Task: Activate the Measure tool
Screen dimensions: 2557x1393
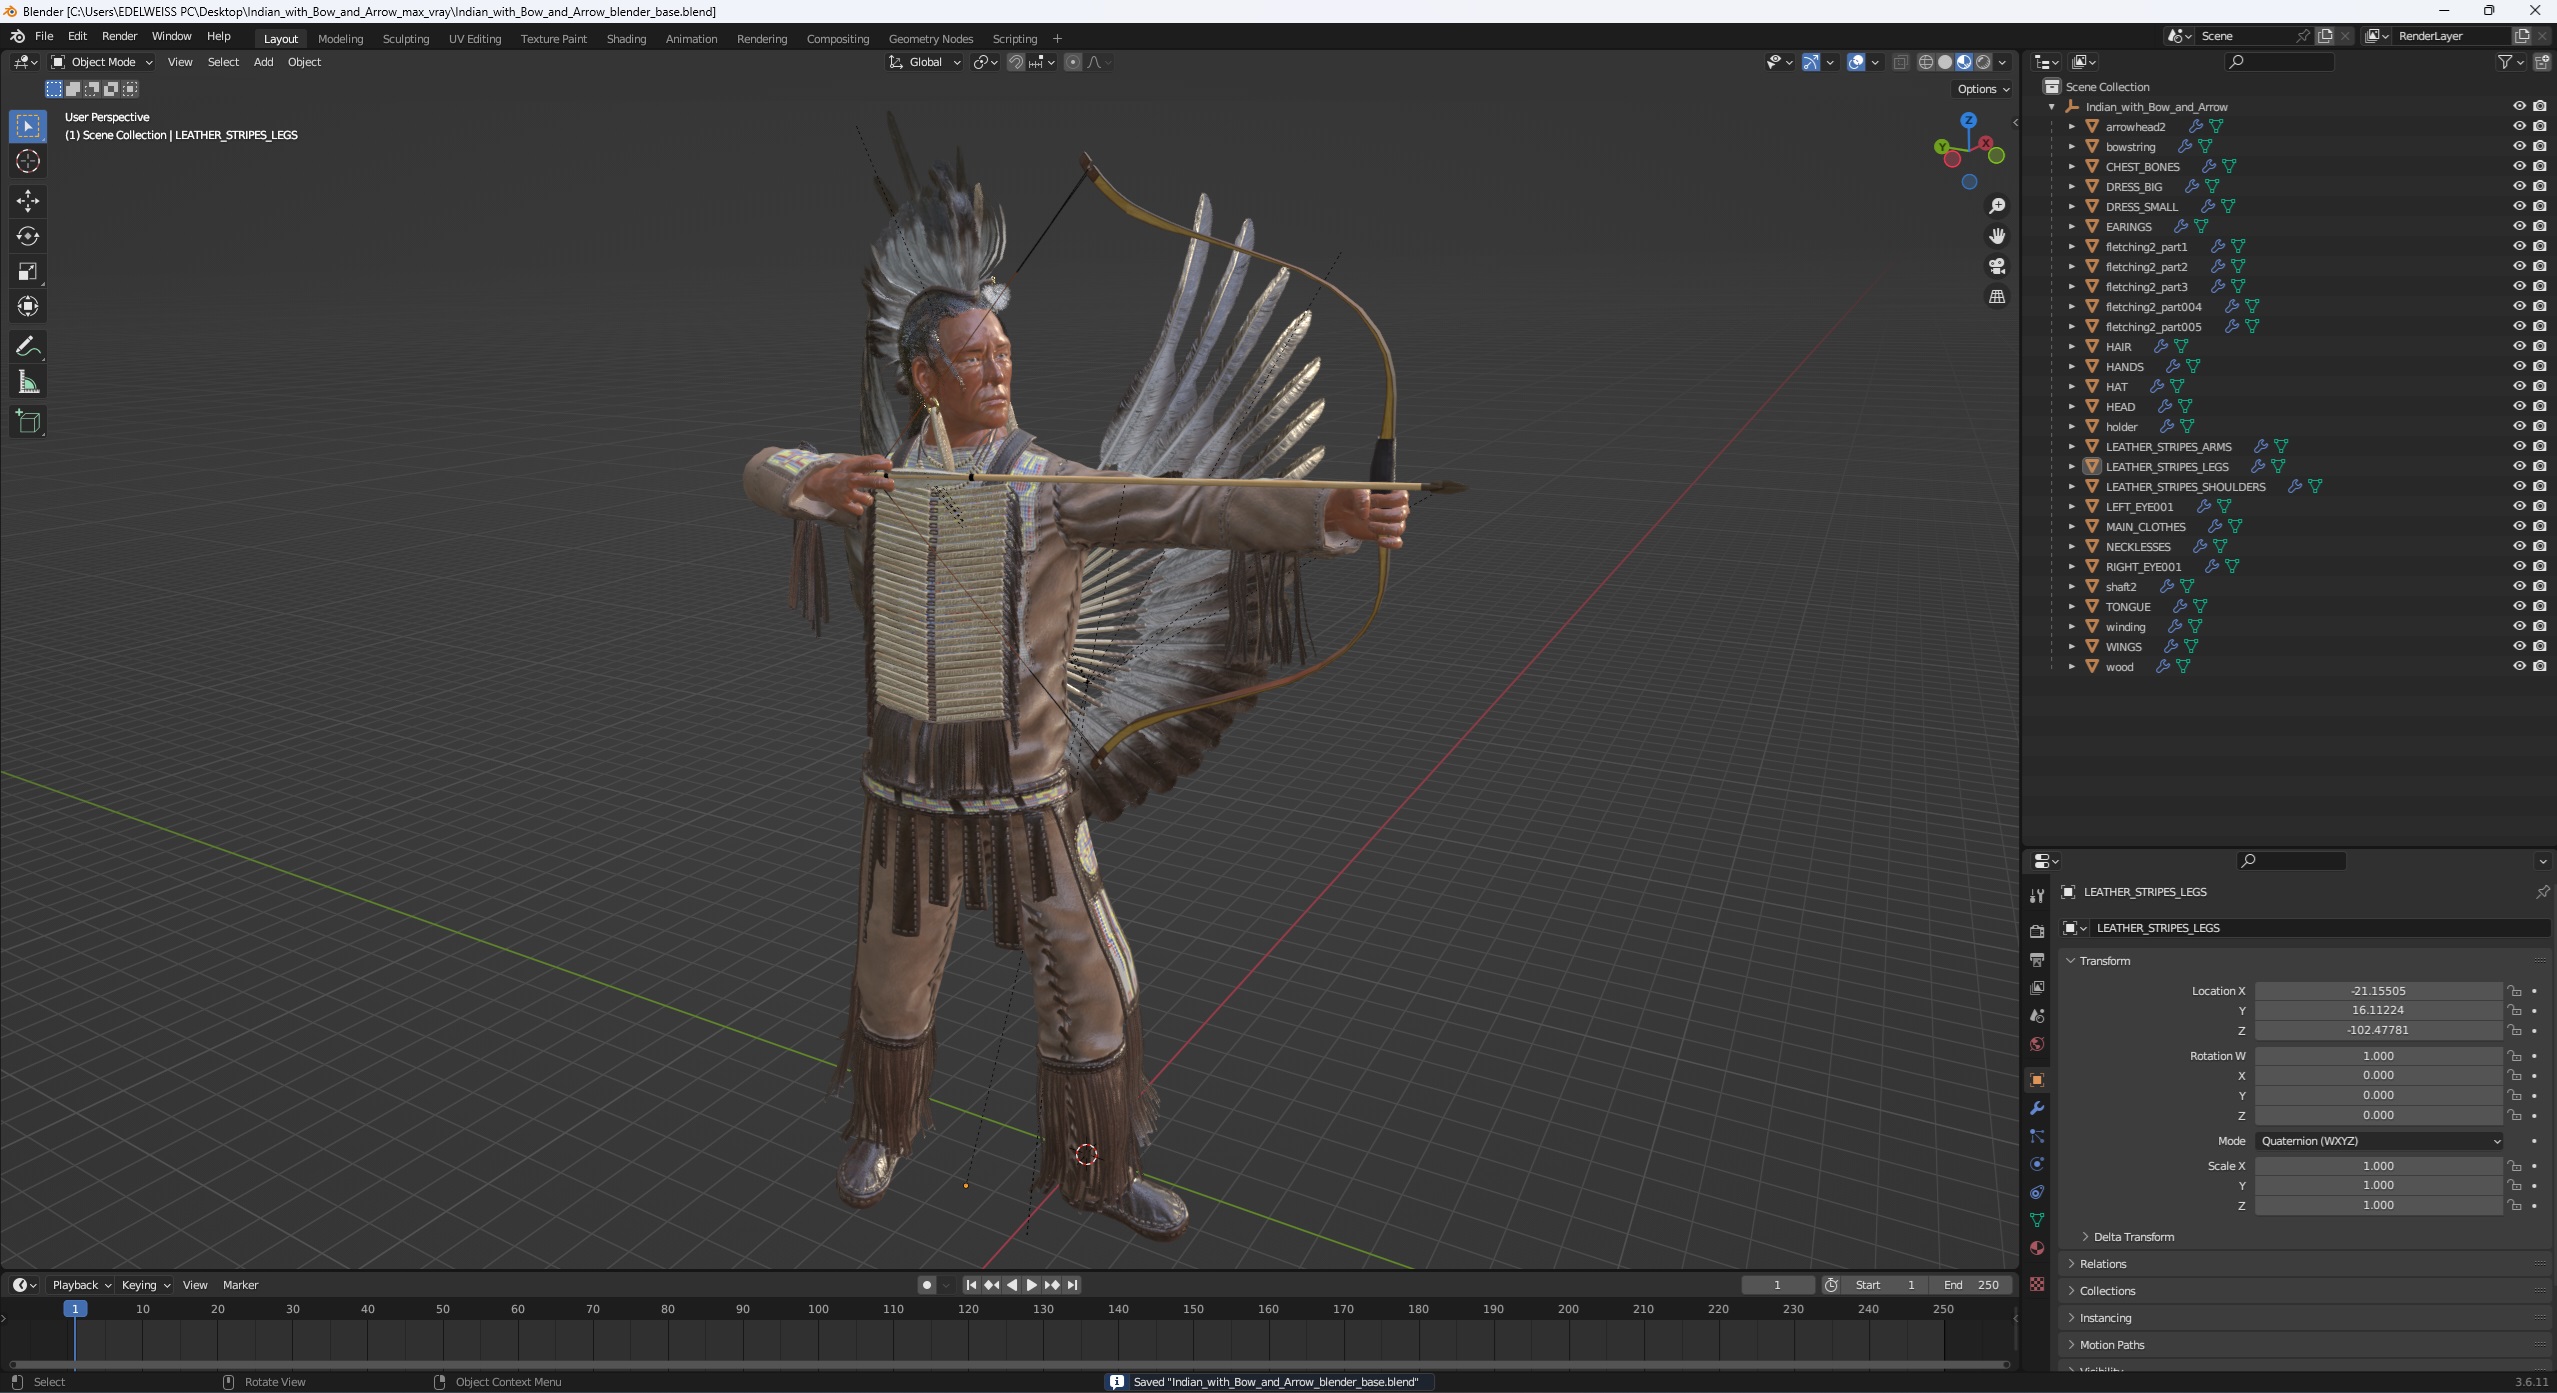Action: tap(28, 382)
